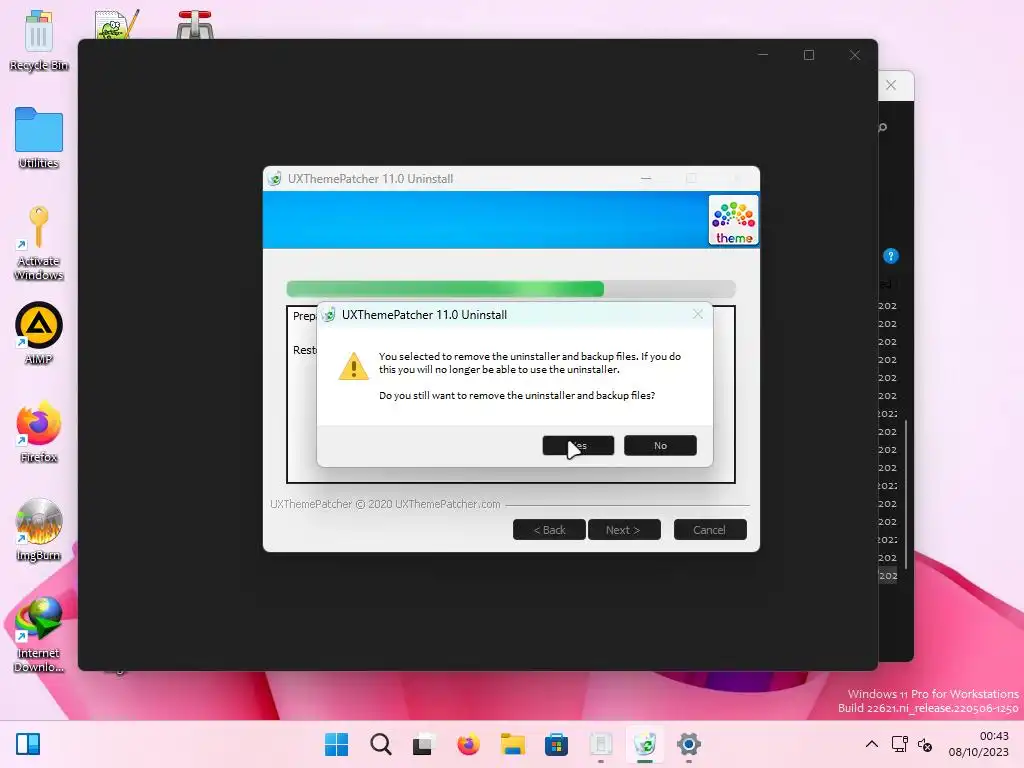Close the large dark window
1024x768 pixels.
pos(855,56)
